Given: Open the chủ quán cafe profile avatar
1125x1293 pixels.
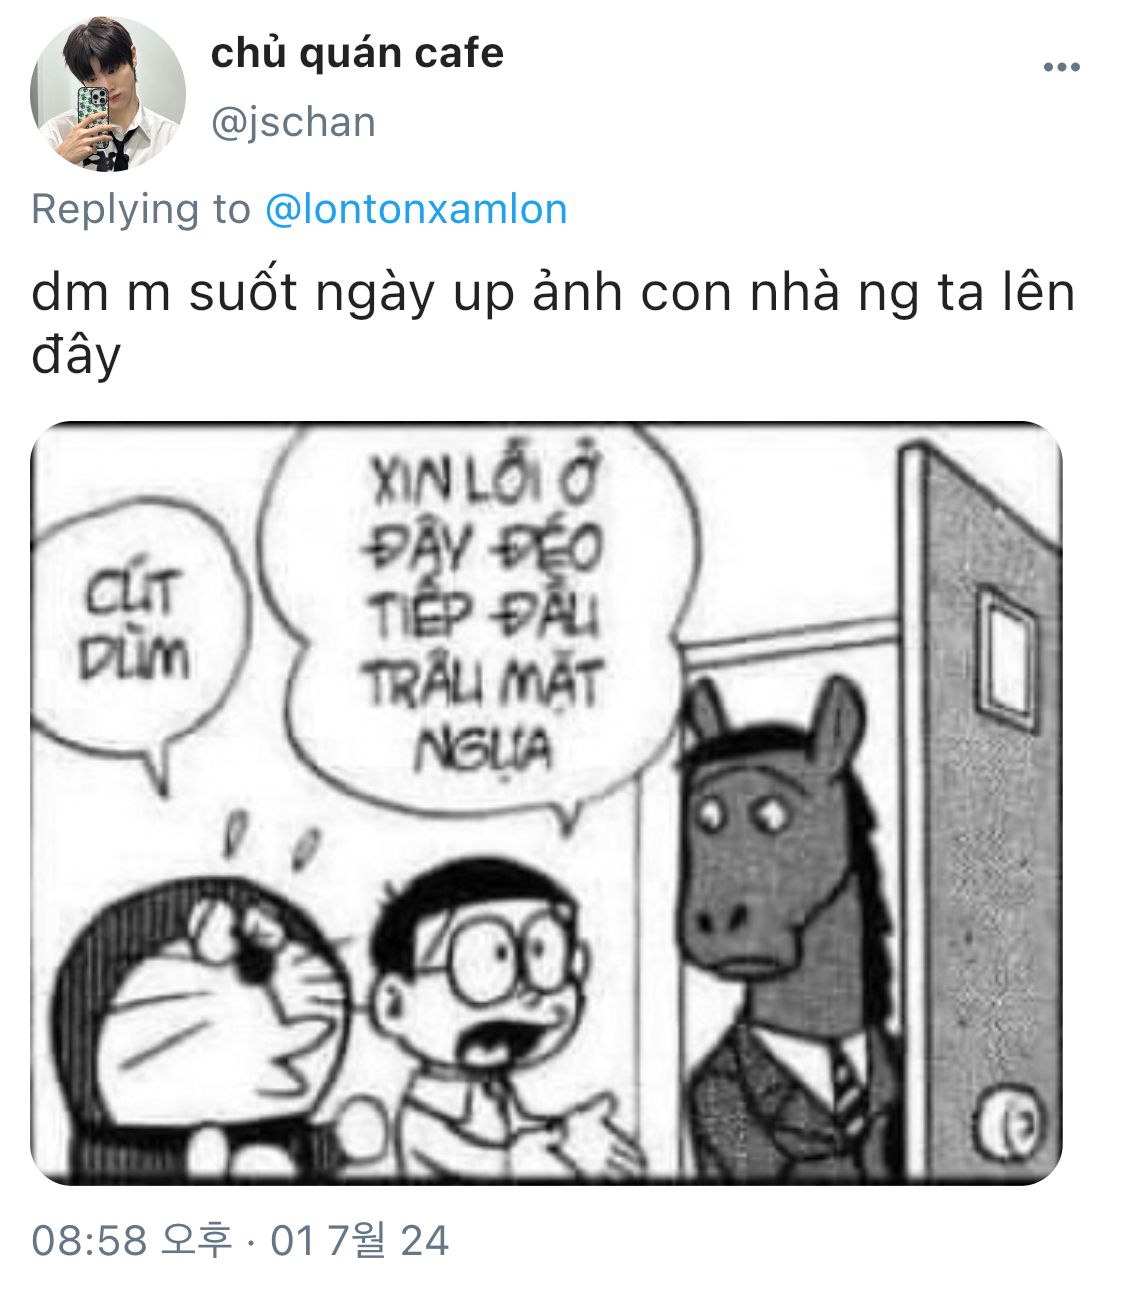Looking at the screenshot, I should click(x=108, y=94).
